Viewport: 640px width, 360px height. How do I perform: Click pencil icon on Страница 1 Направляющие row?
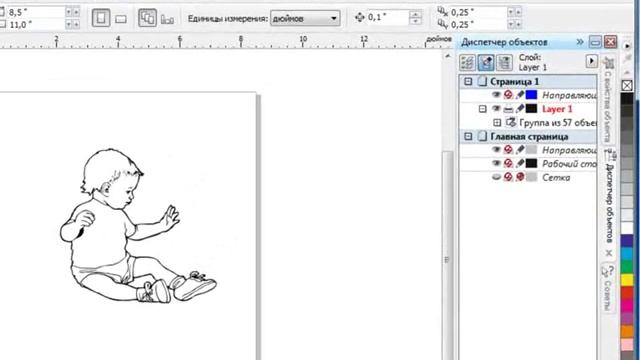(x=520, y=95)
